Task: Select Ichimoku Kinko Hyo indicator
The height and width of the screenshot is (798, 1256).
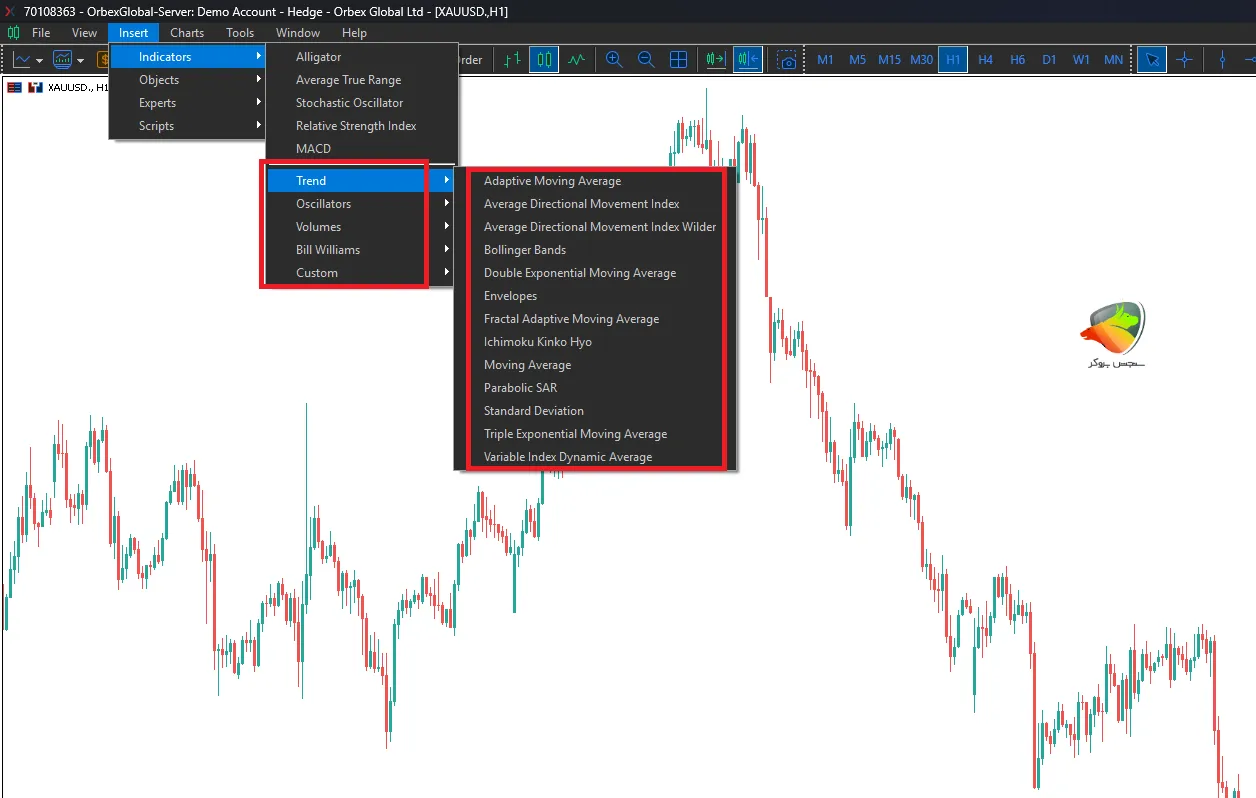Action: (x=537, y=342)
